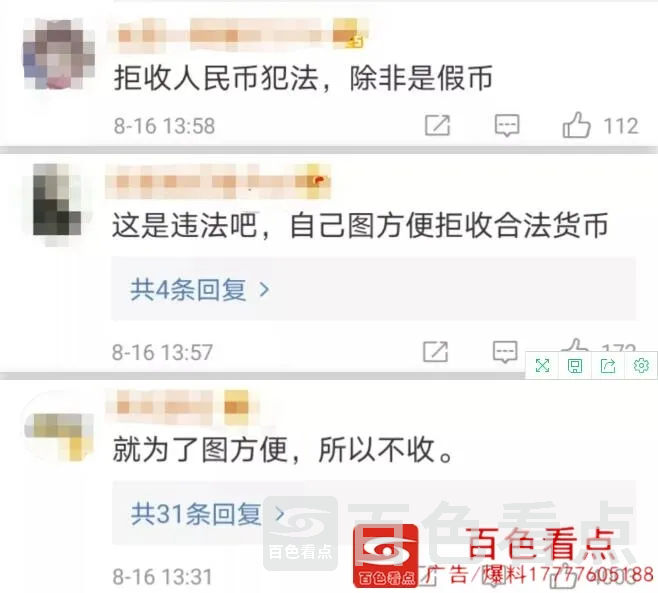Reply to the 8-16 13:57 comment
This screenshot has height=593, width=658.
click(x=505, y=352)
